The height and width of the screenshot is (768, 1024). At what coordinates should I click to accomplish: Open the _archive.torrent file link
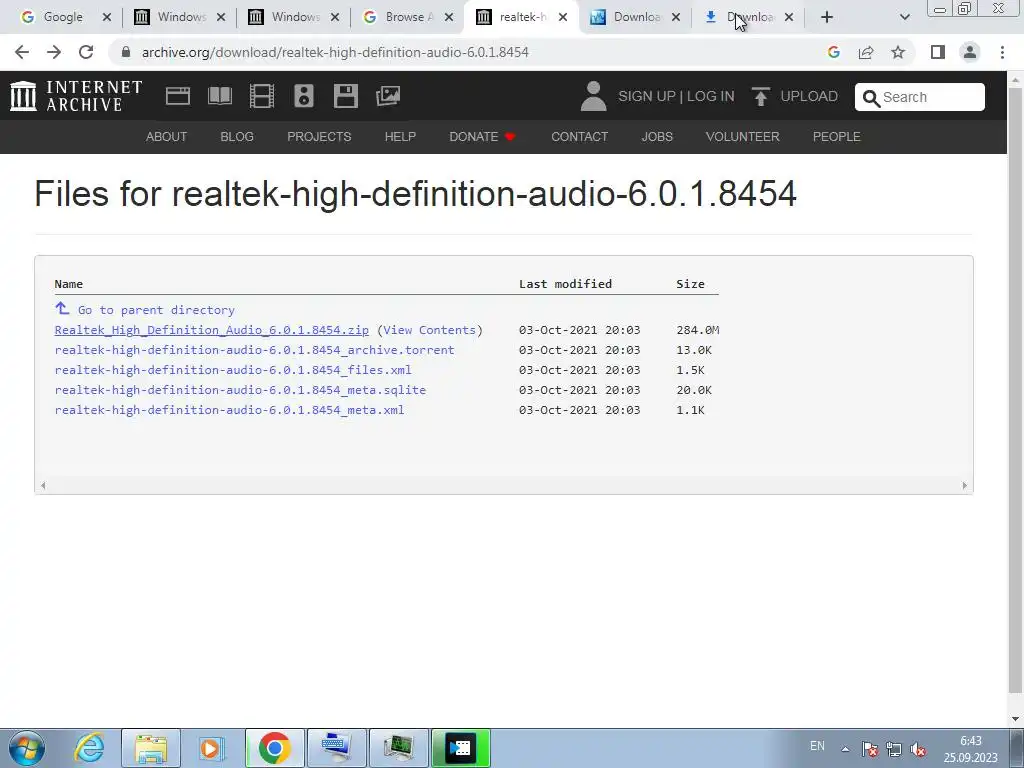(254, 350)
